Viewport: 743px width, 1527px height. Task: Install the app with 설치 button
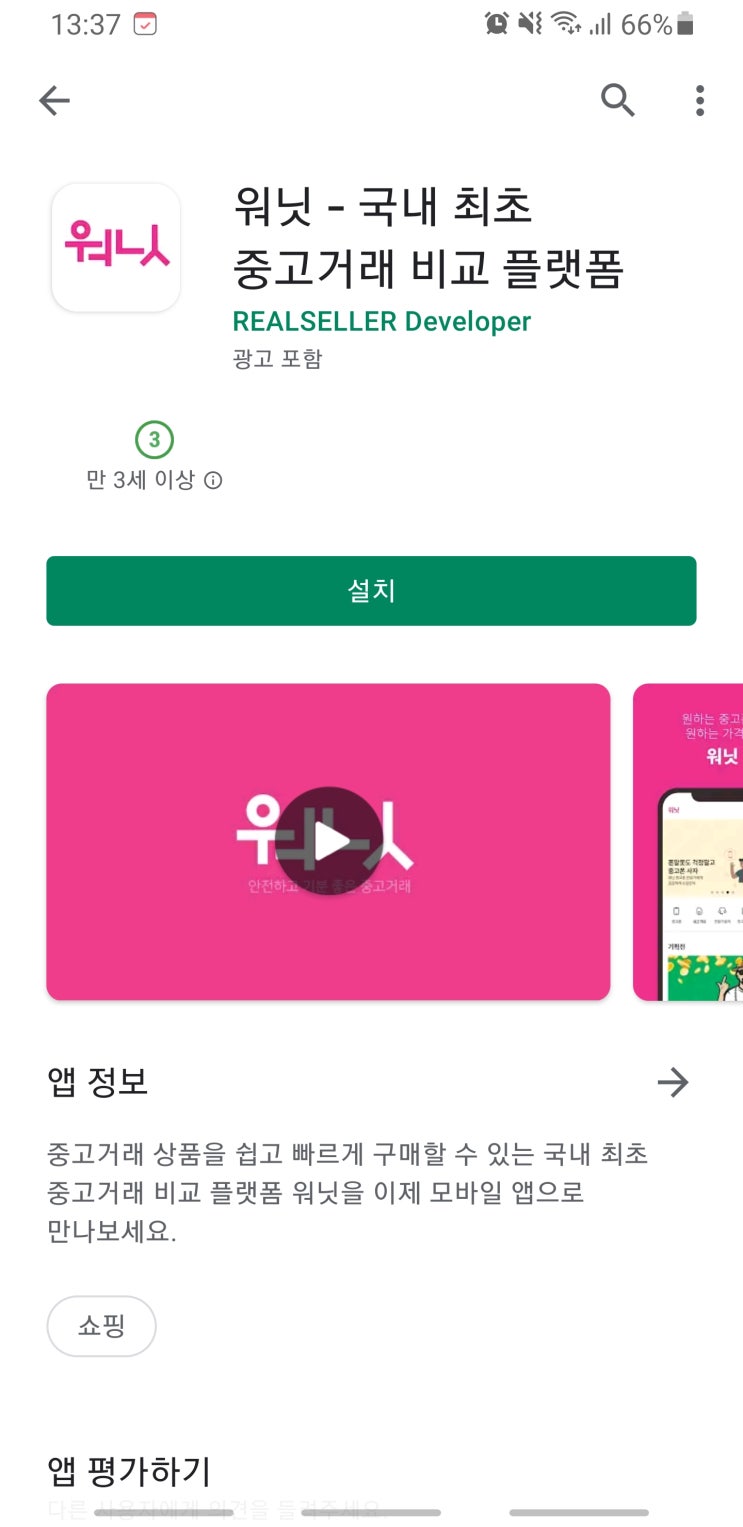(x=371, y=591)
